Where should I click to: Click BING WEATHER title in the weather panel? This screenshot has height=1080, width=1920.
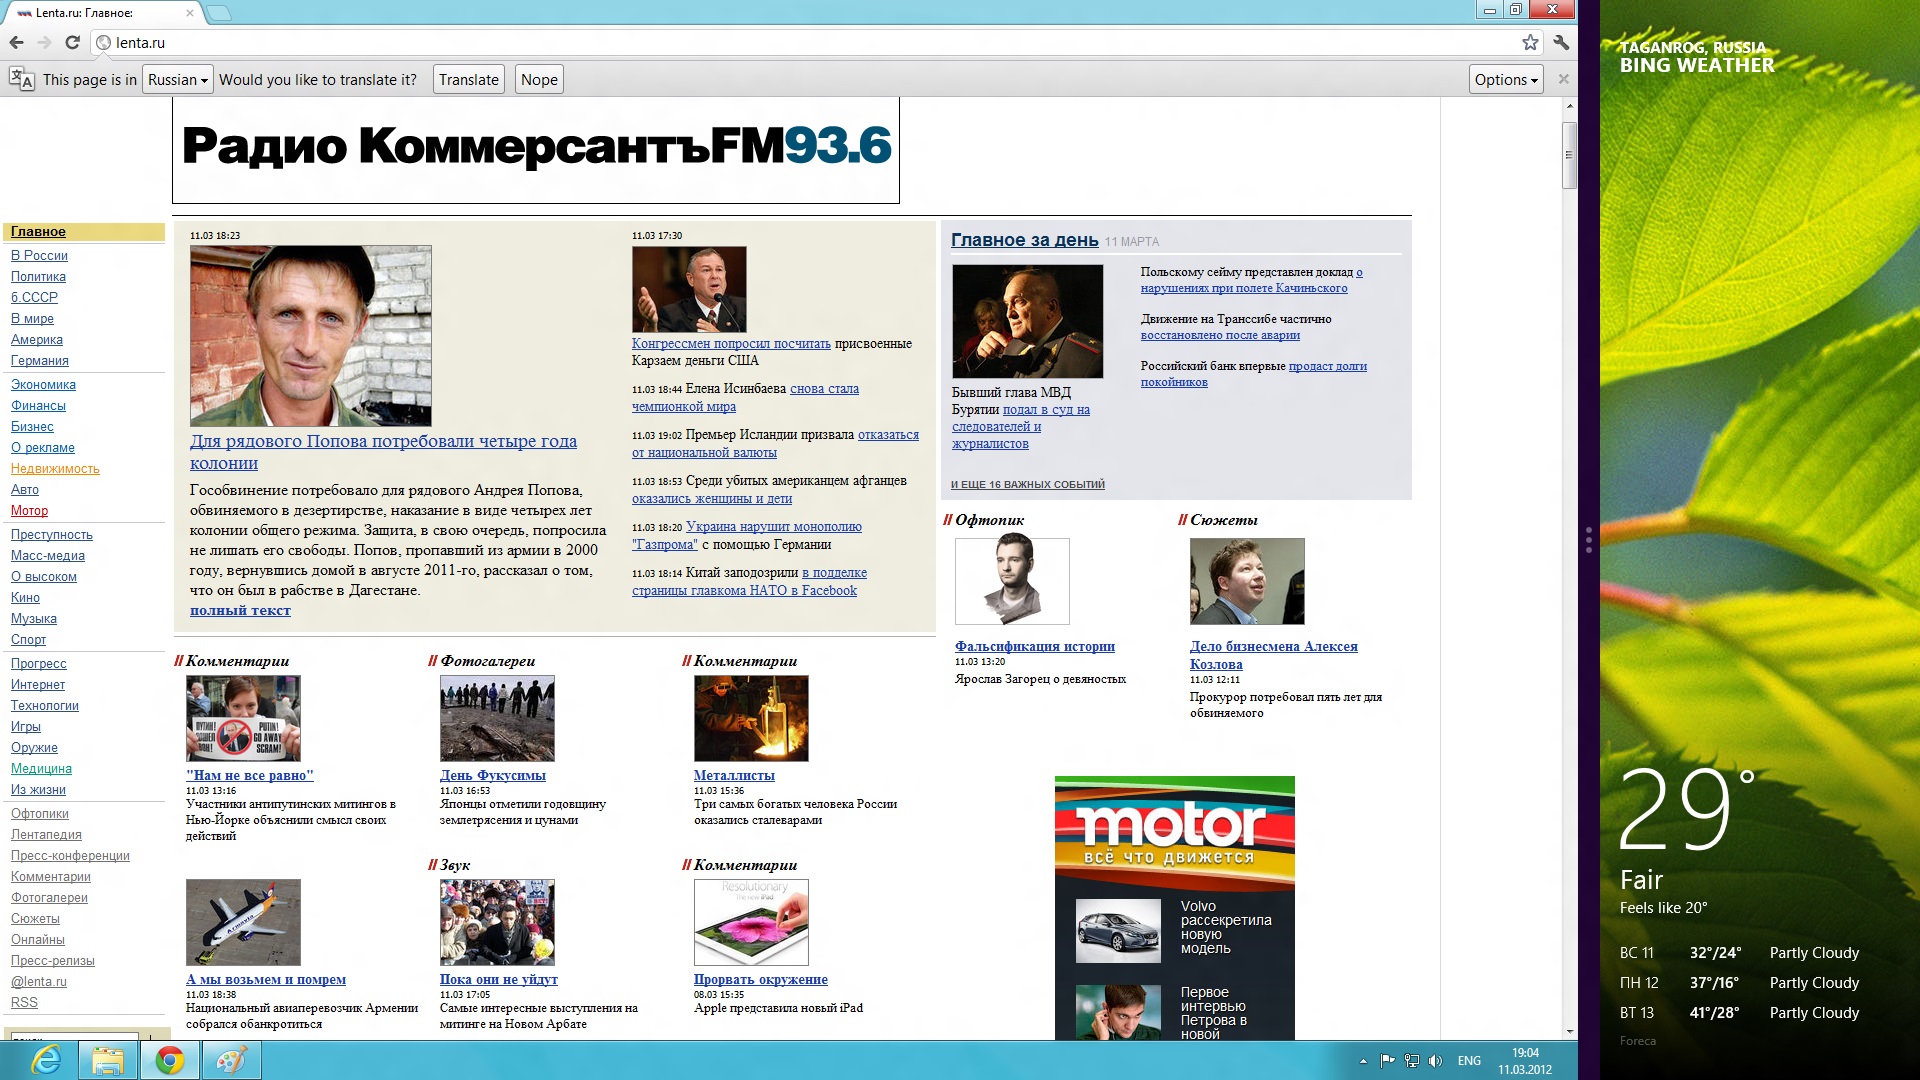1697,65
